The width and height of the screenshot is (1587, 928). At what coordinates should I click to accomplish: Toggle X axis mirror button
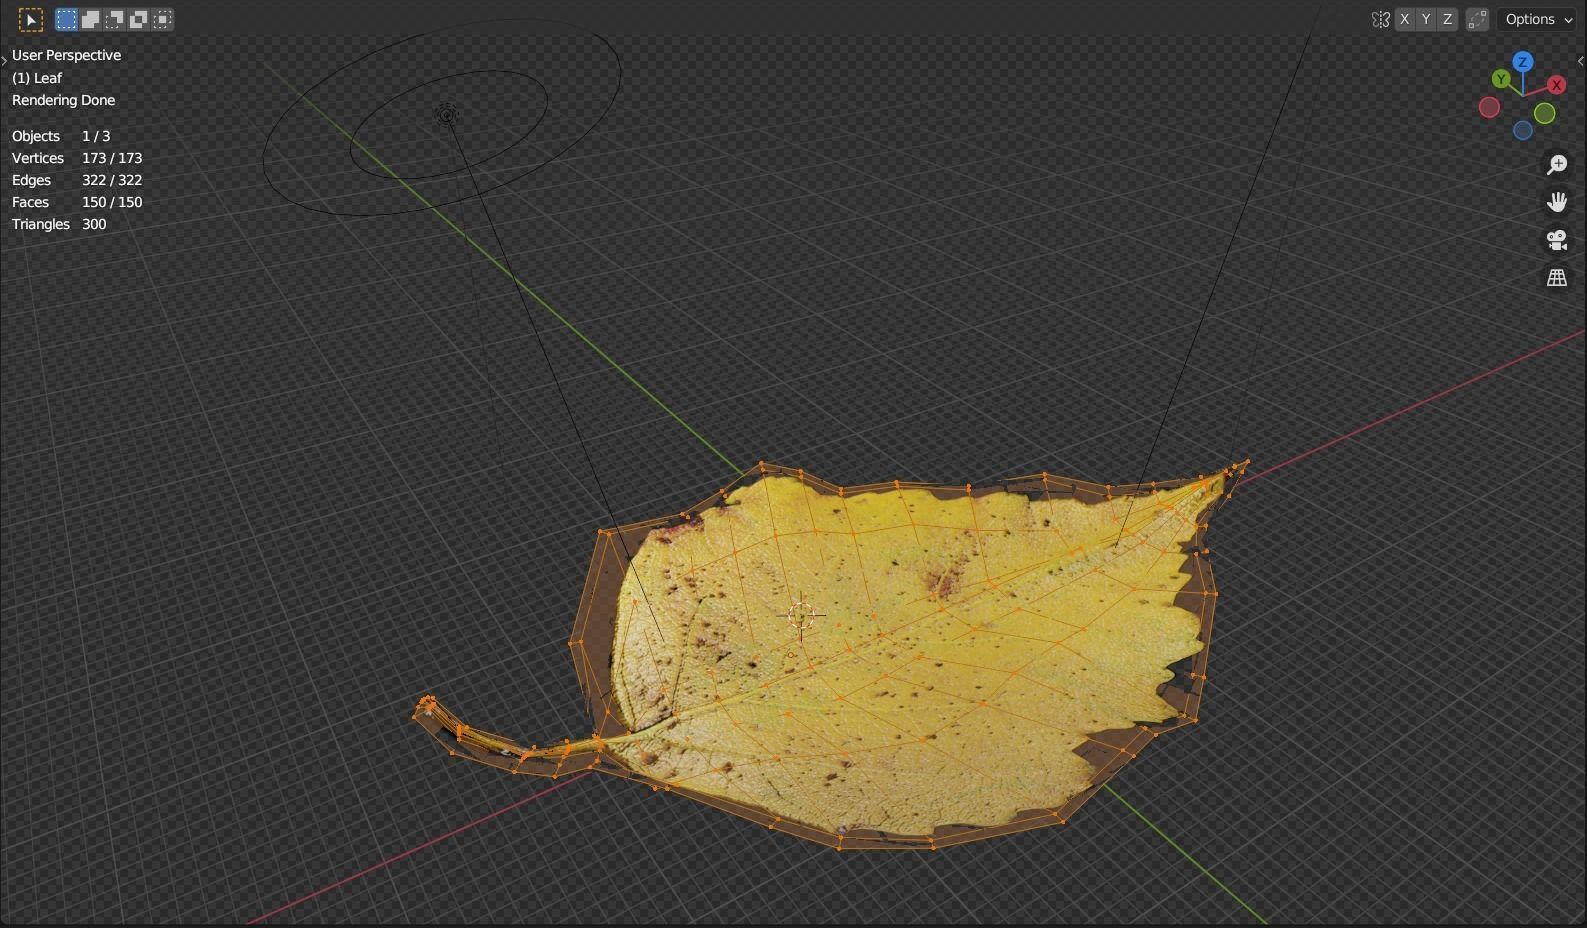(x=1405, y=19)
